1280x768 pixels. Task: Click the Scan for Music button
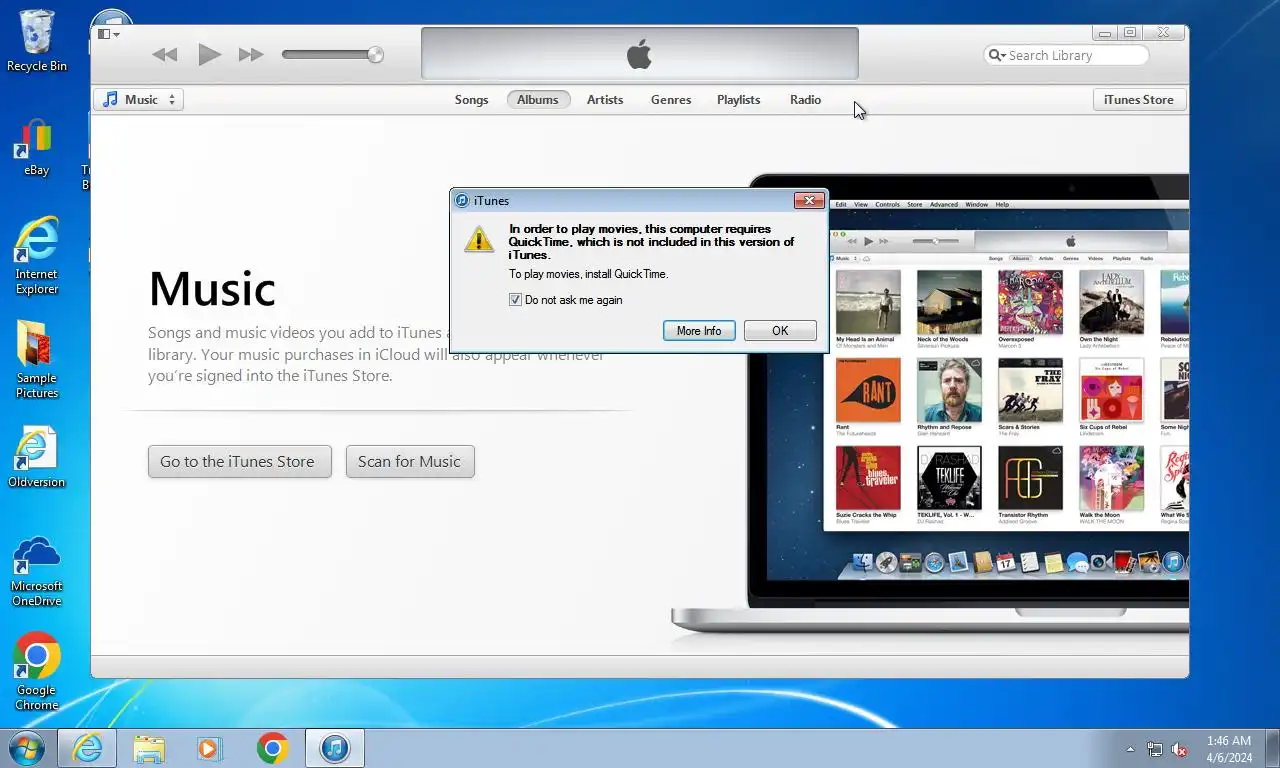(409, 461)
